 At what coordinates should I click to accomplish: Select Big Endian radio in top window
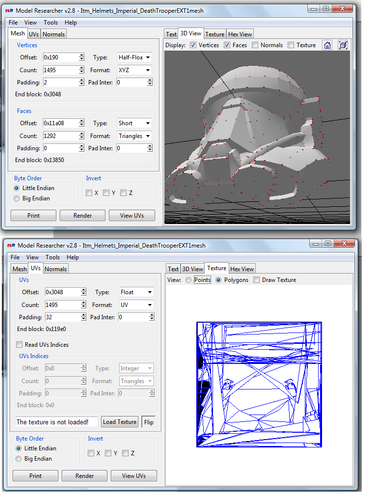[x=17, y=199]
